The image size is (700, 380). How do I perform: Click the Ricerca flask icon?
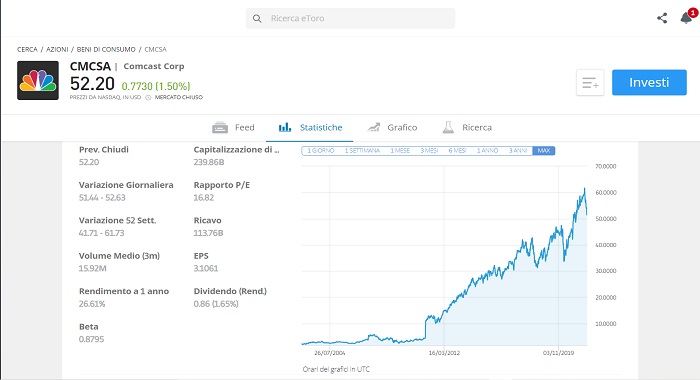point(448,127)
